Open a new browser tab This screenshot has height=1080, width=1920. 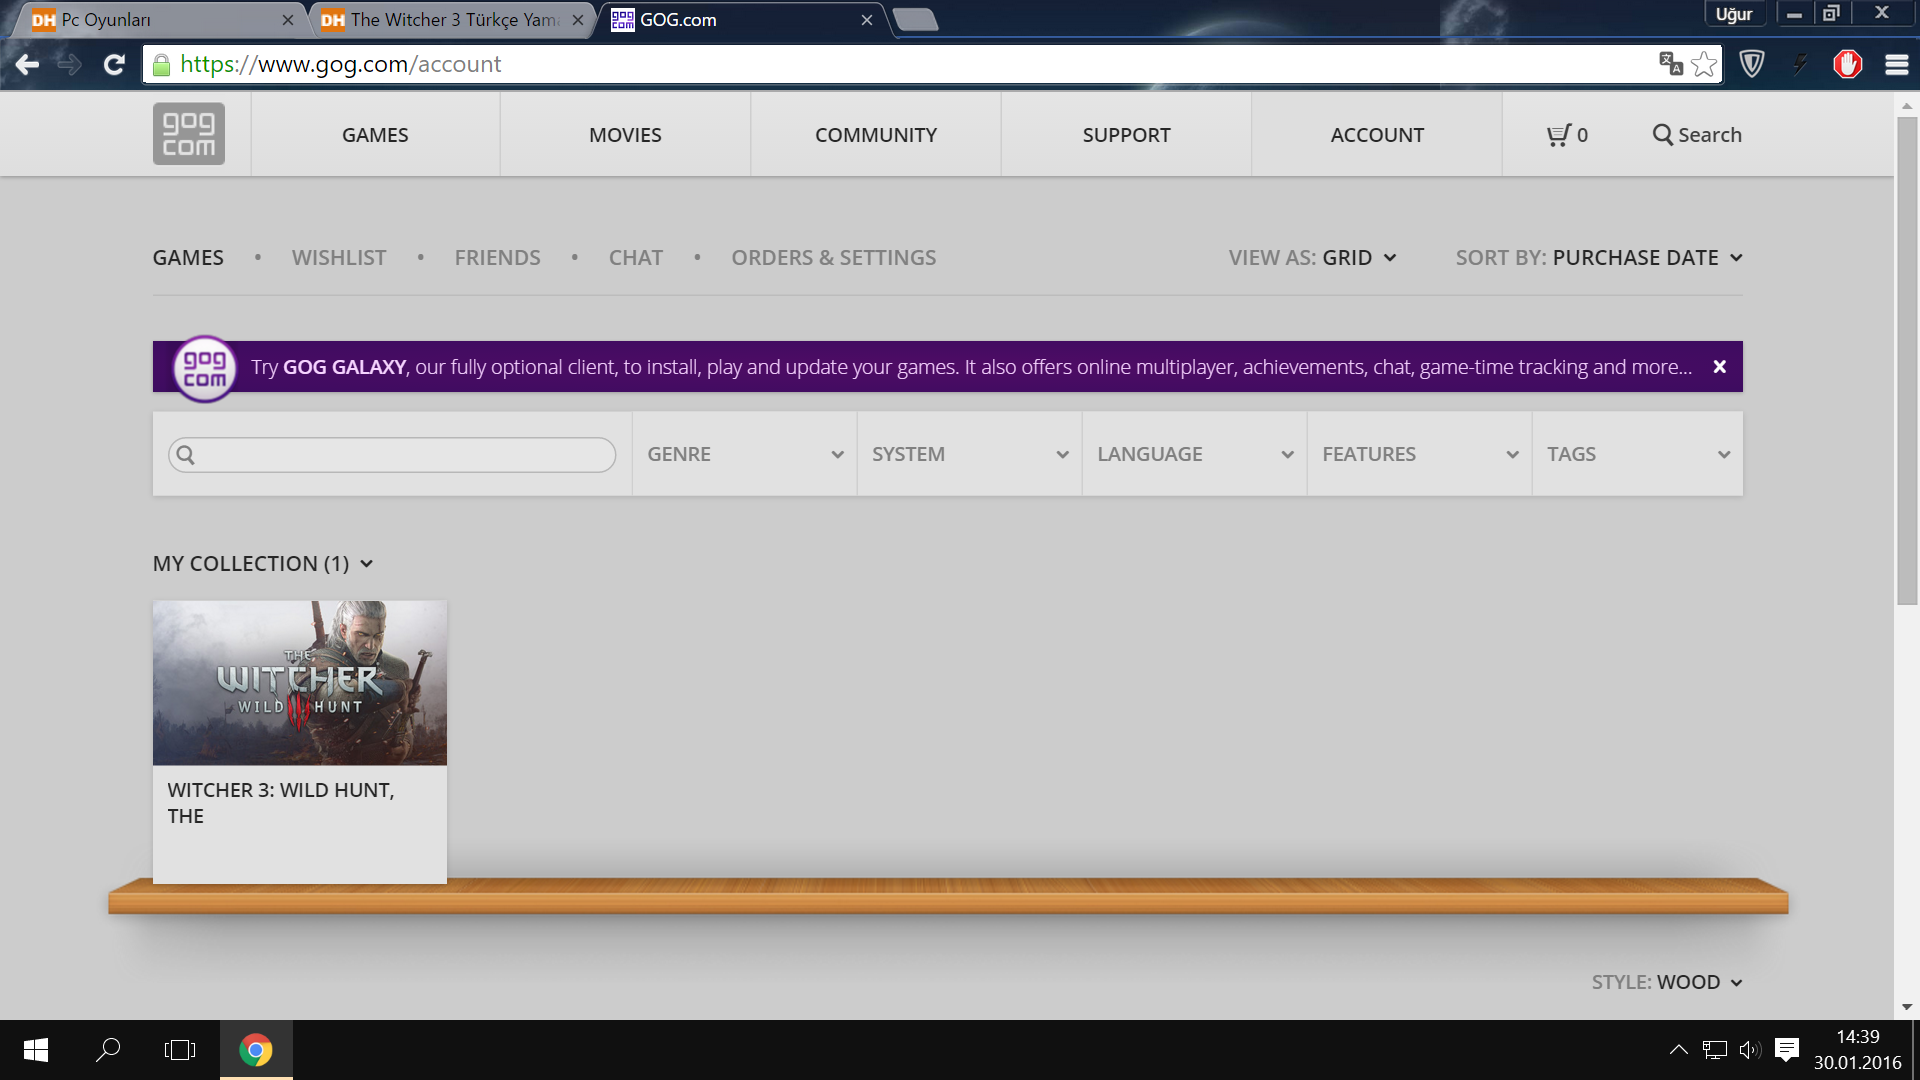point(915,20)
